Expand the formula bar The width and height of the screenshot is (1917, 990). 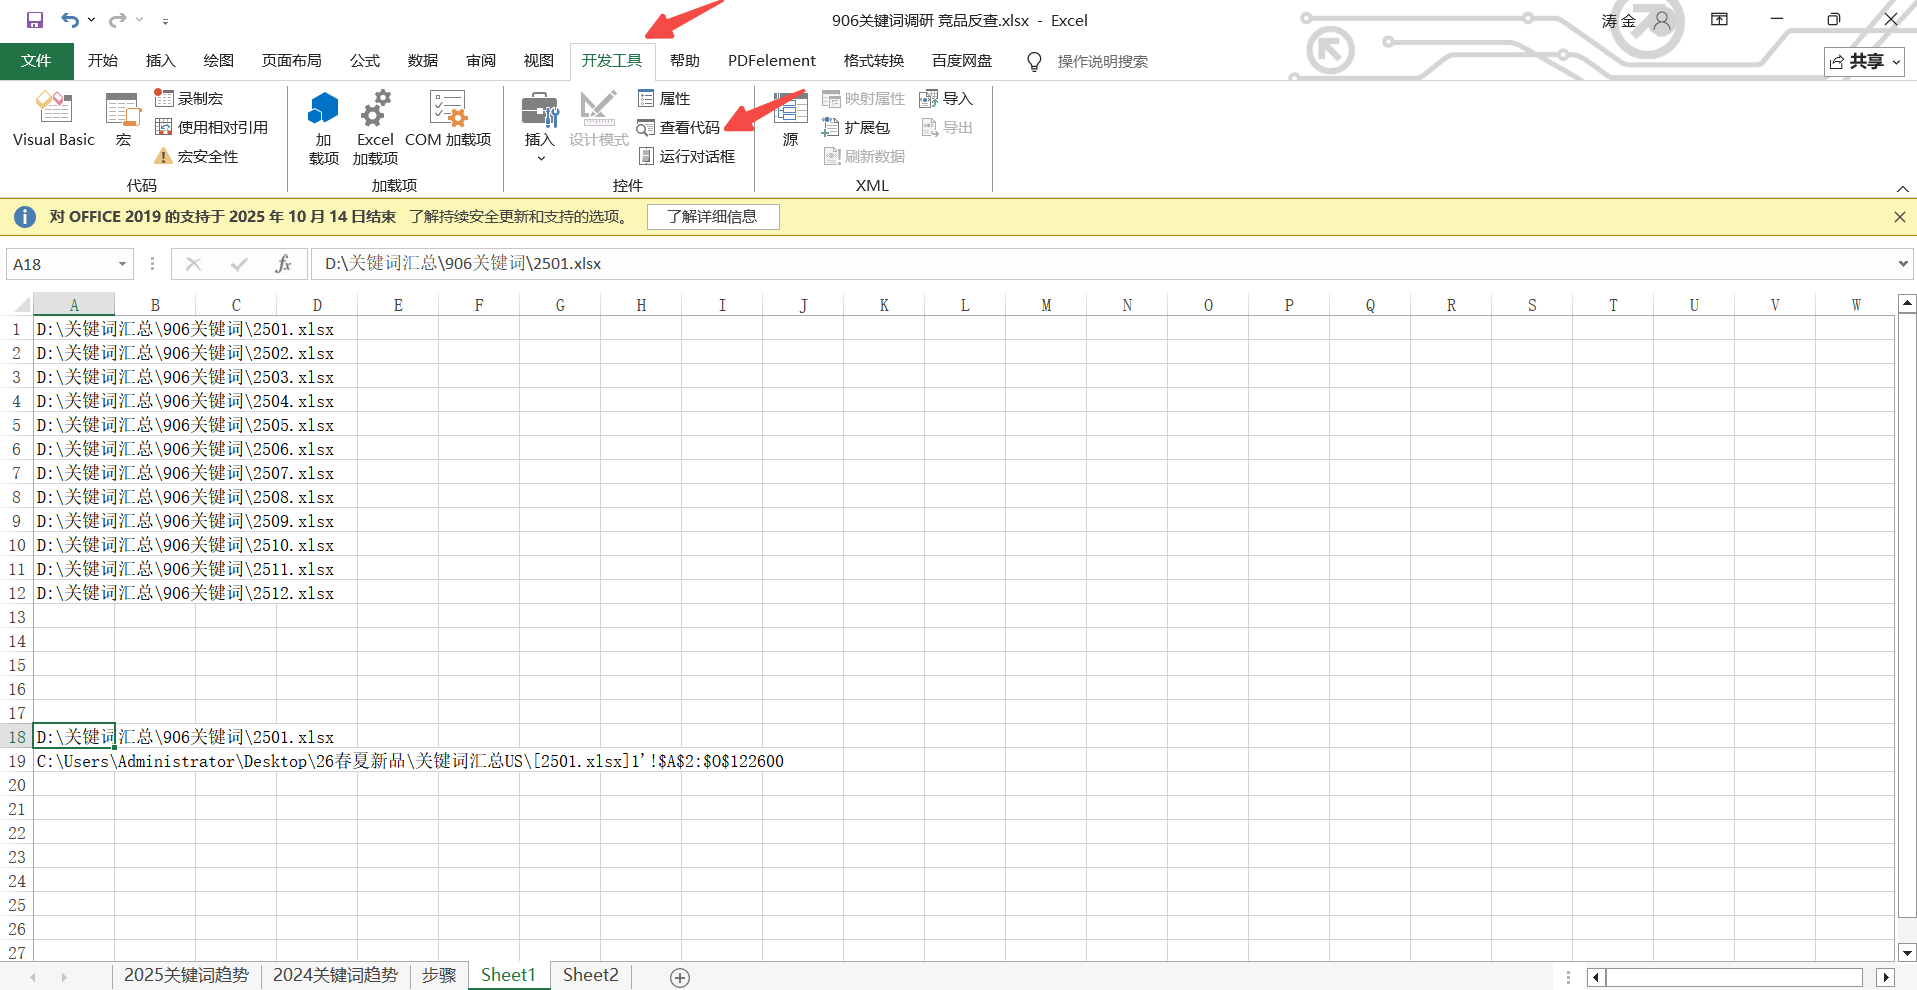click(x=1902, y=264)
